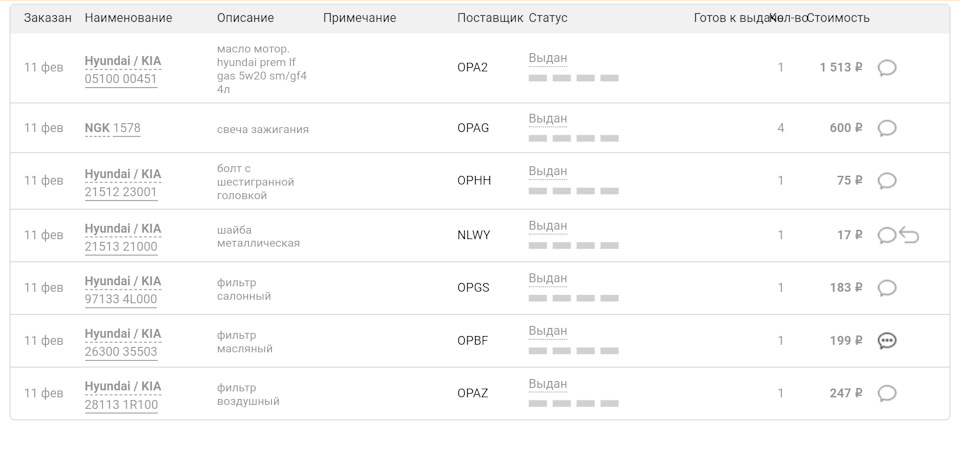The width and height of the screenshot is (960, 463).
Task: Open comment icon for washer 21513 21000
Action: click(886, 235)
